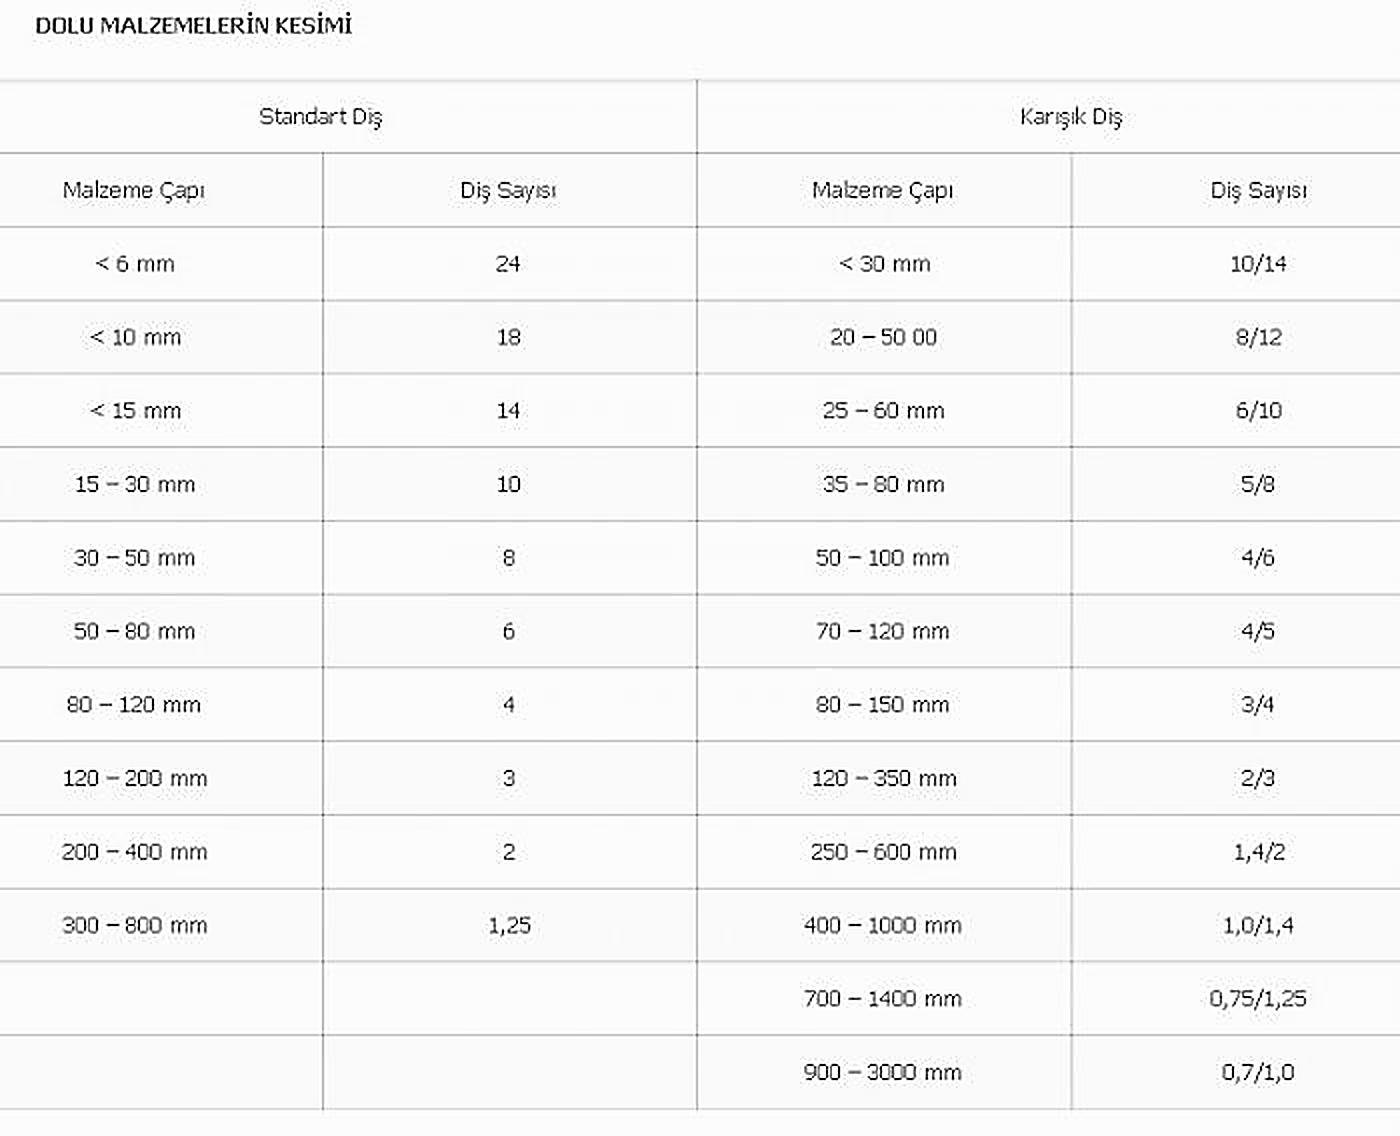
Task: Click the '35 – 80 mm' diameter cell
Action: click(884, 484)
